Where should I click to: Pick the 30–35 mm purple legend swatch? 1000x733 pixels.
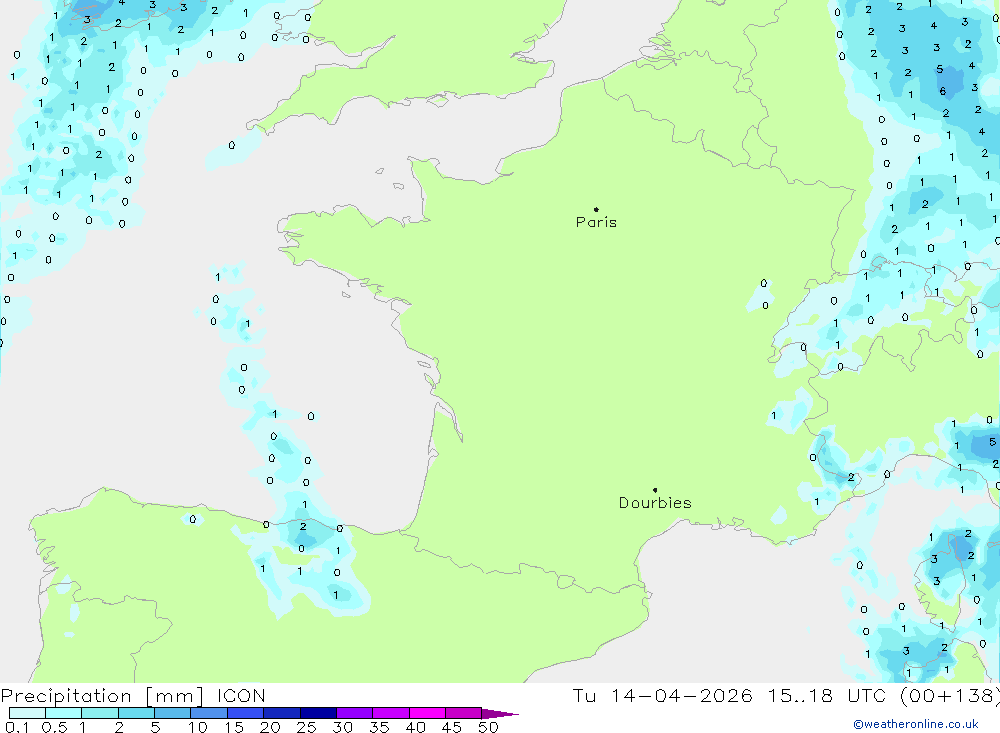pyautogui.click(x=355, y=713)
